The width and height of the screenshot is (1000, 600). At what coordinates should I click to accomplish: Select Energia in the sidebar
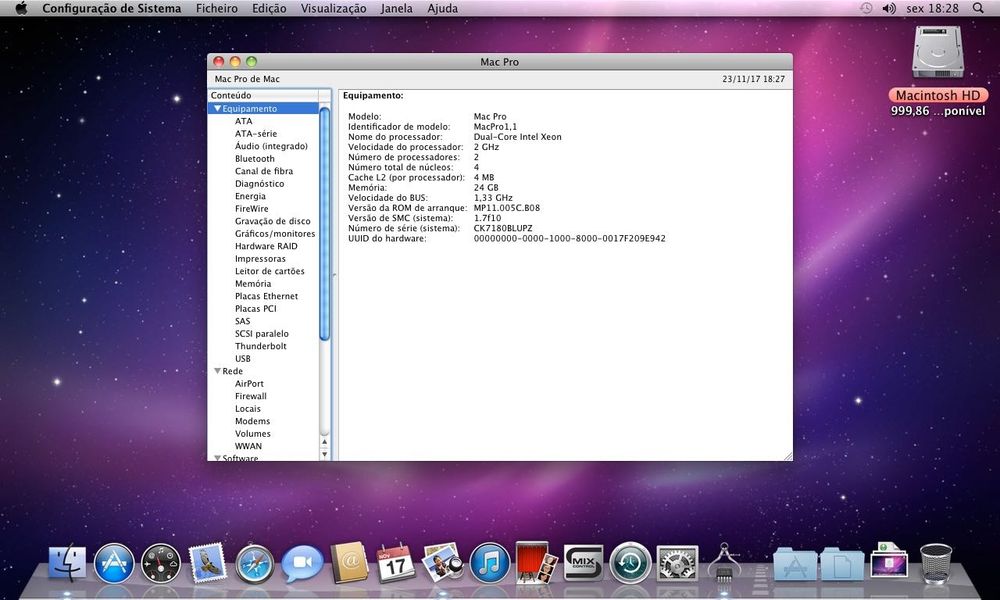(250, 196)
